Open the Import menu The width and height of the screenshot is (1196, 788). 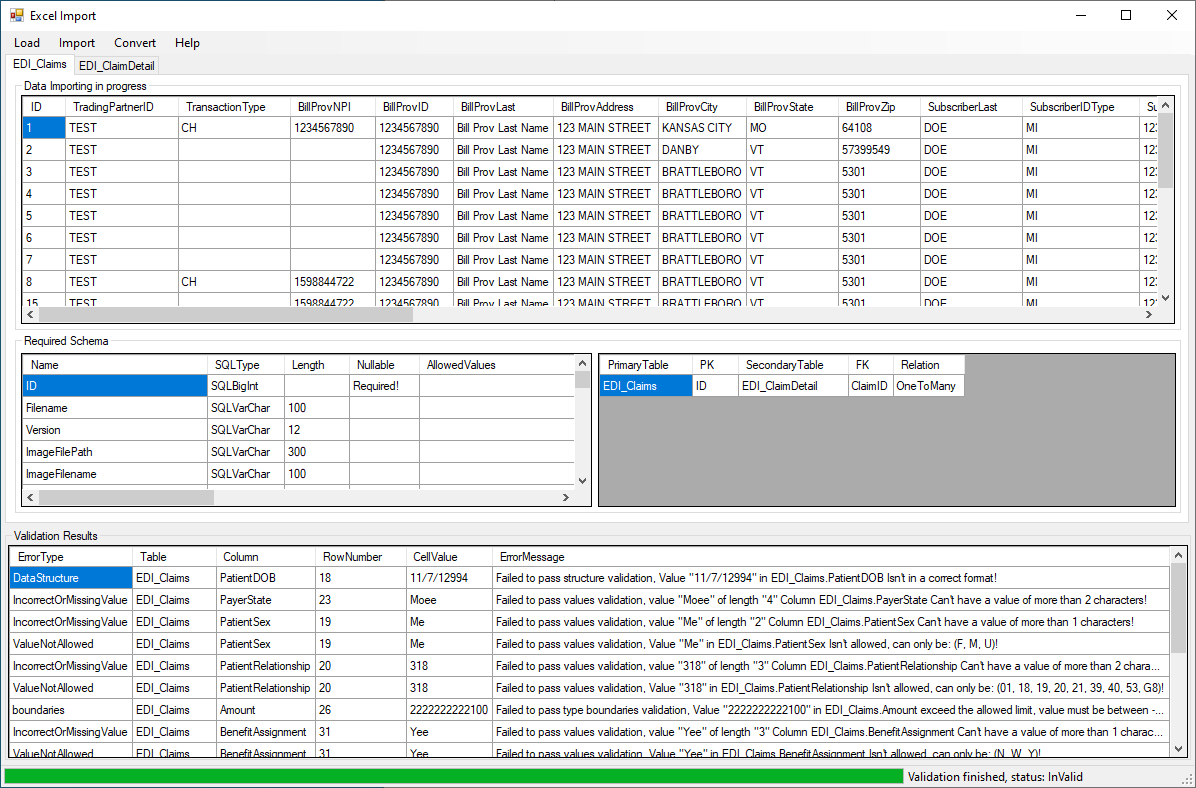tap(77, 43)
